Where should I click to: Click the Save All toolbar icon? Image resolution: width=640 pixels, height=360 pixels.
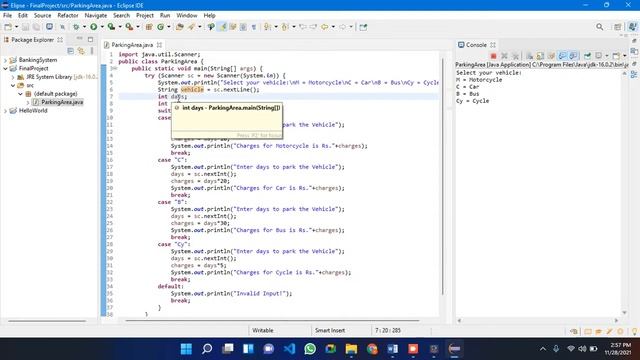[36, 27]
